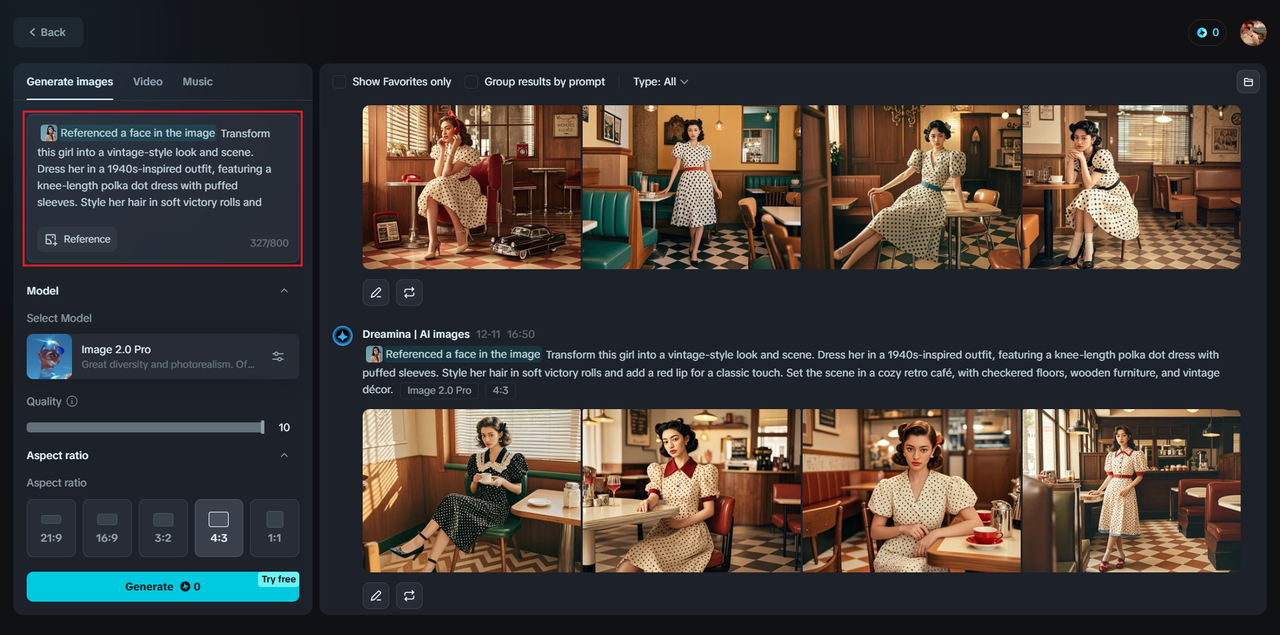Select the 4:3 aspect ratio

[x=219, y=528]
